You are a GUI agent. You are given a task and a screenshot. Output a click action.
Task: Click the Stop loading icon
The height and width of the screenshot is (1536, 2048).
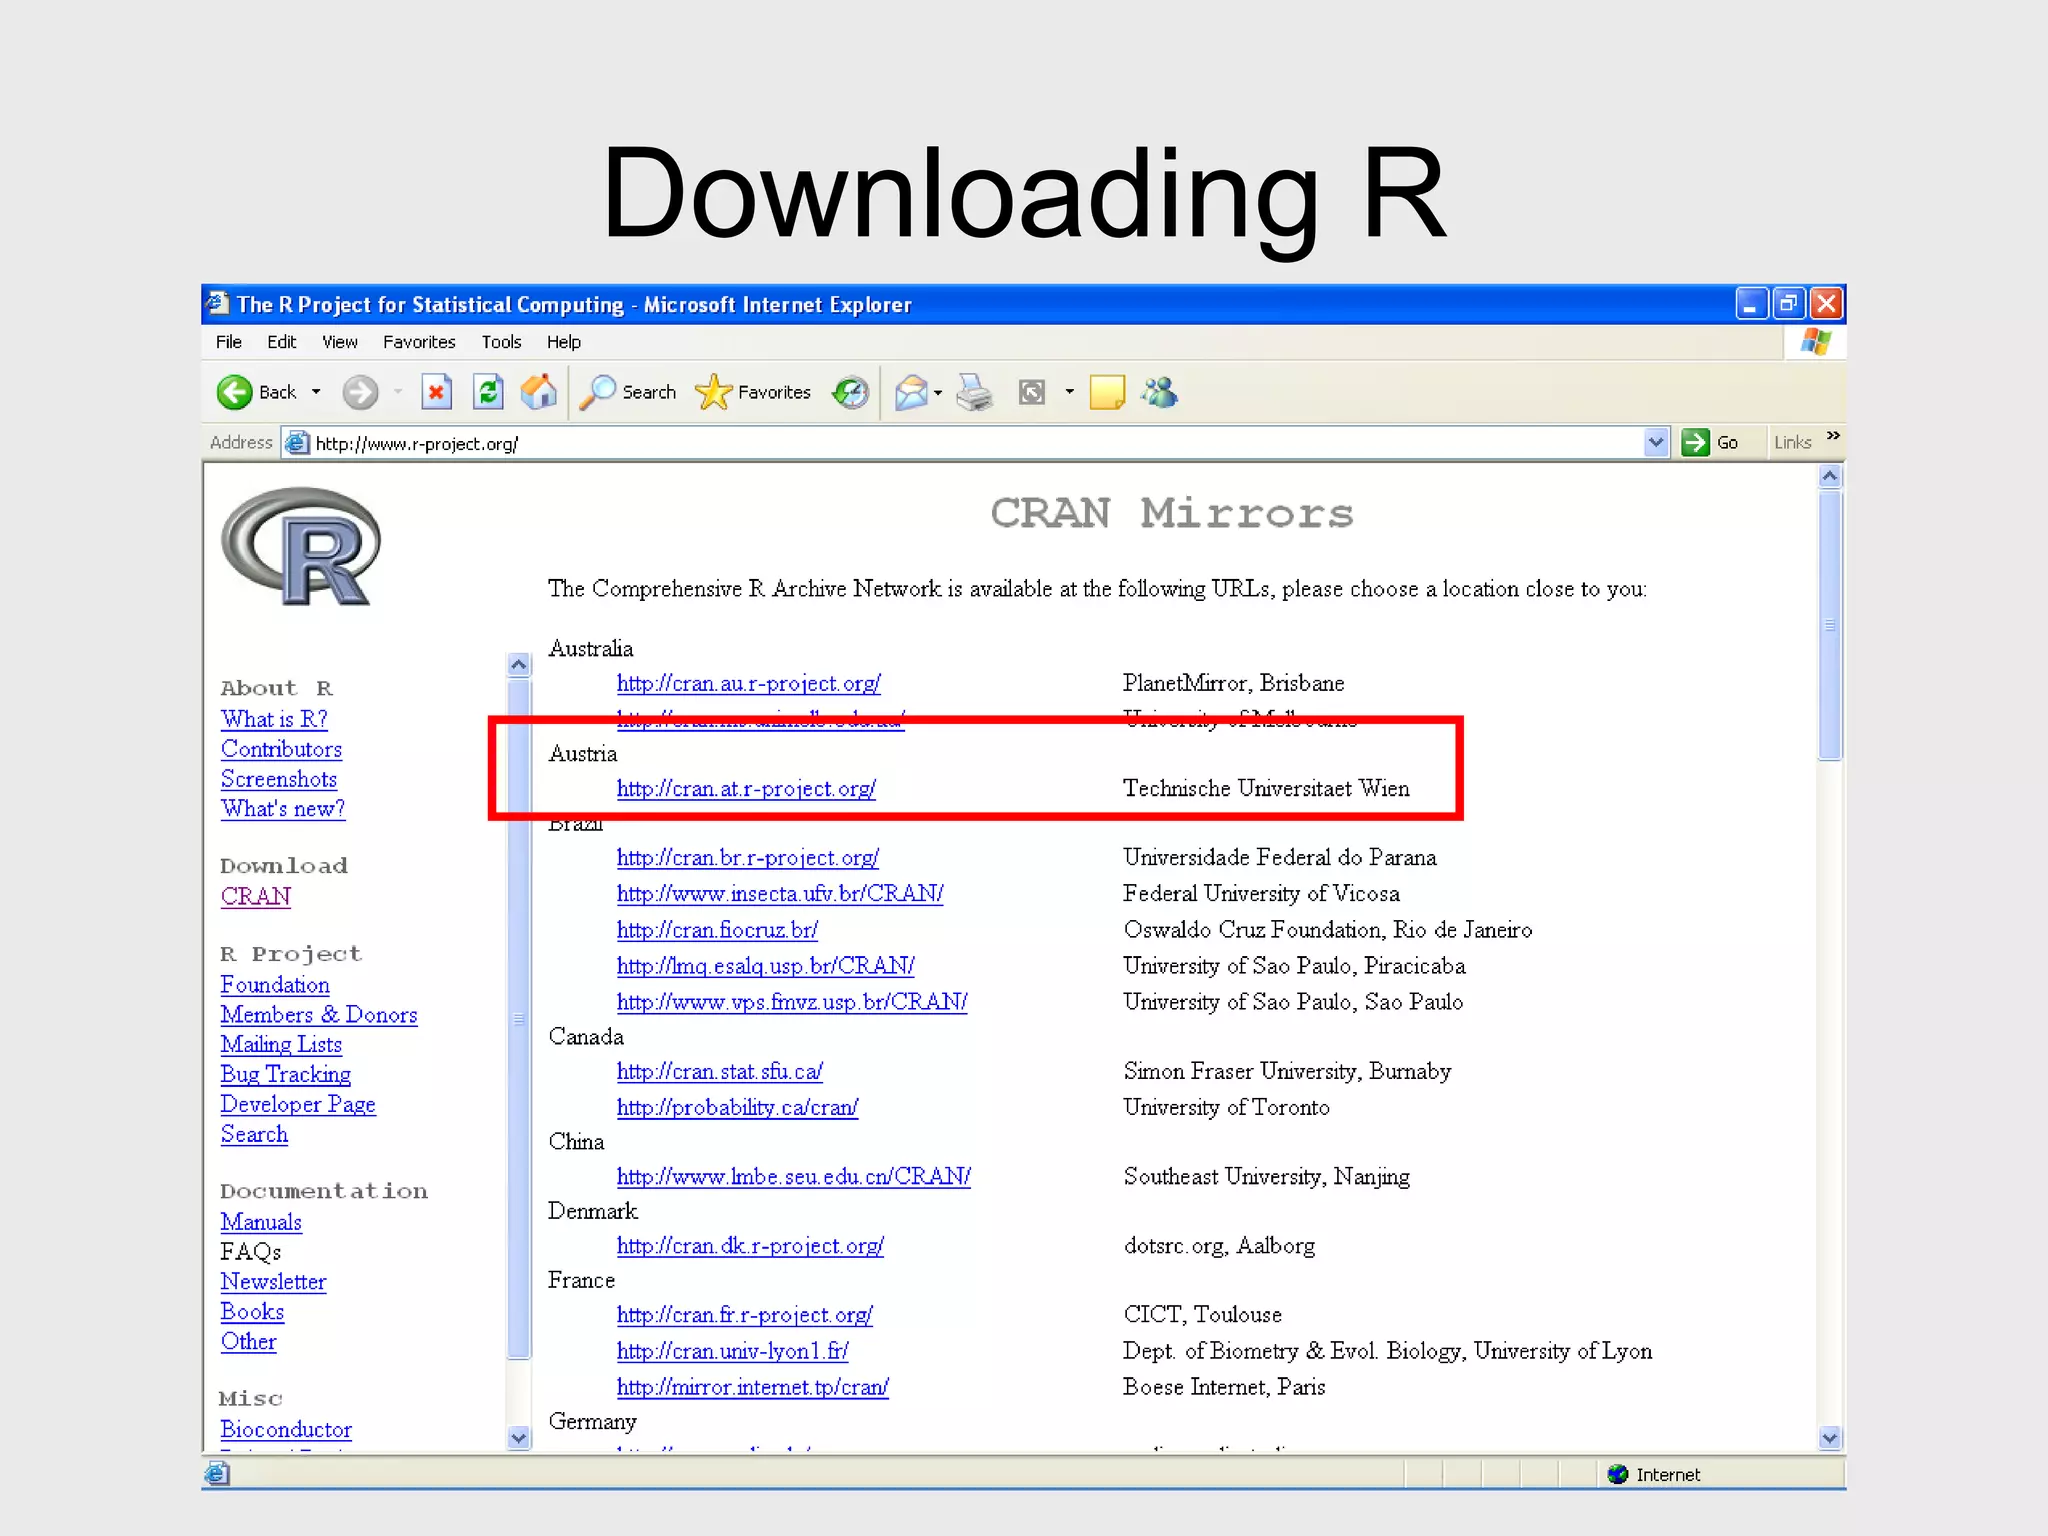coord(436,392)
